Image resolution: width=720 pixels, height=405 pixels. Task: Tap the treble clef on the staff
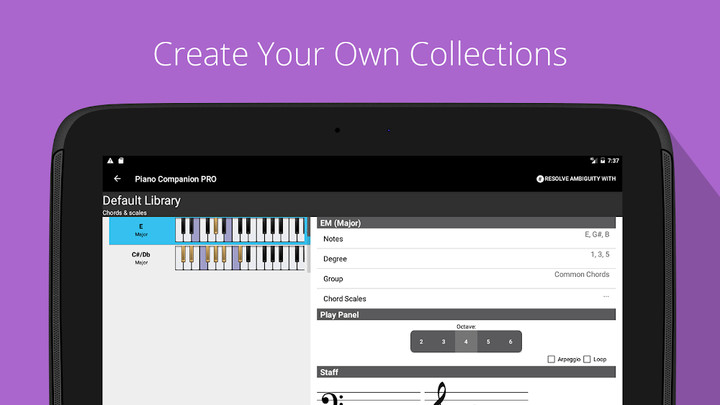click(x=438, y=395)
